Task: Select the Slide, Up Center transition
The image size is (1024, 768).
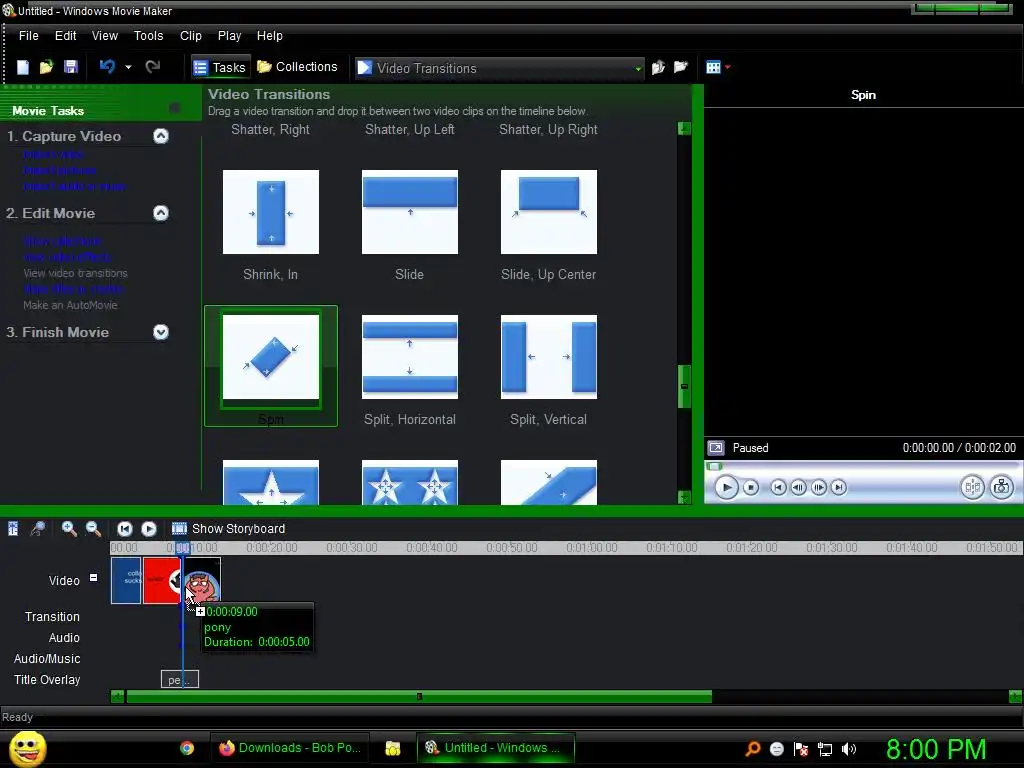Action: pyautogui.click(x=549, y=212)
